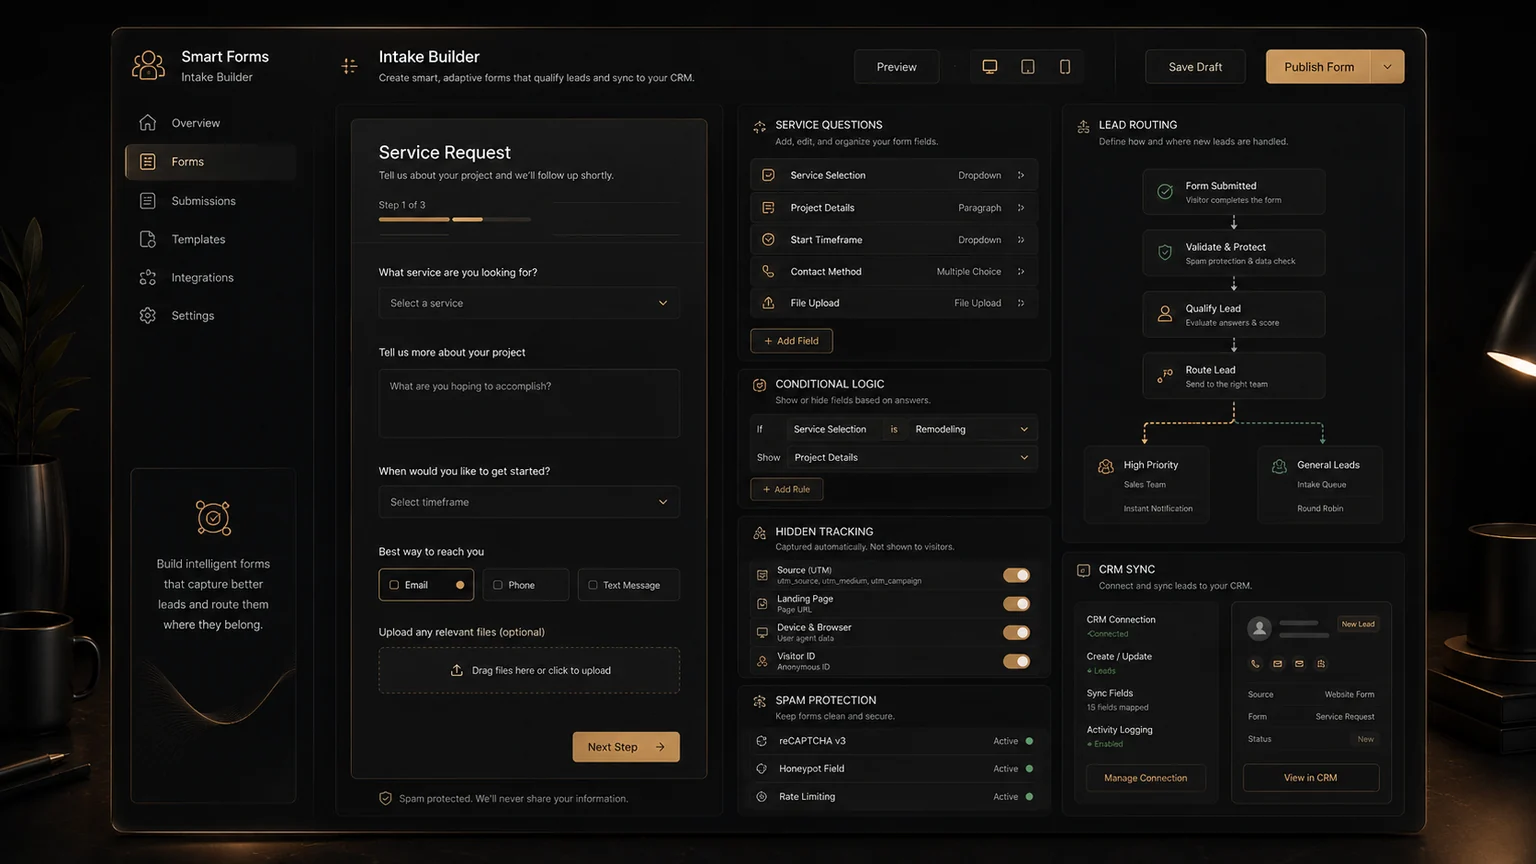Open Forms in sidebar
Viewport: 1536px width, 864px height.
click(211, 162)
